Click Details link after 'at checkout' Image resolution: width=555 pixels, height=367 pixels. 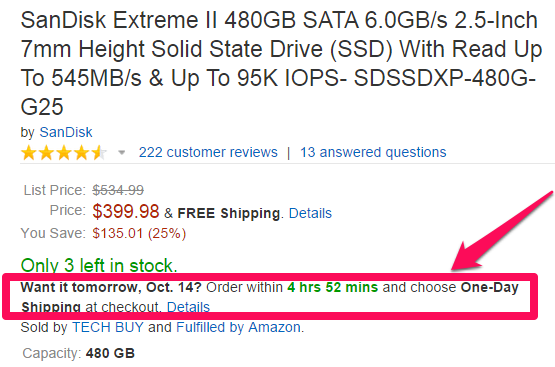[x=188, y=307]
